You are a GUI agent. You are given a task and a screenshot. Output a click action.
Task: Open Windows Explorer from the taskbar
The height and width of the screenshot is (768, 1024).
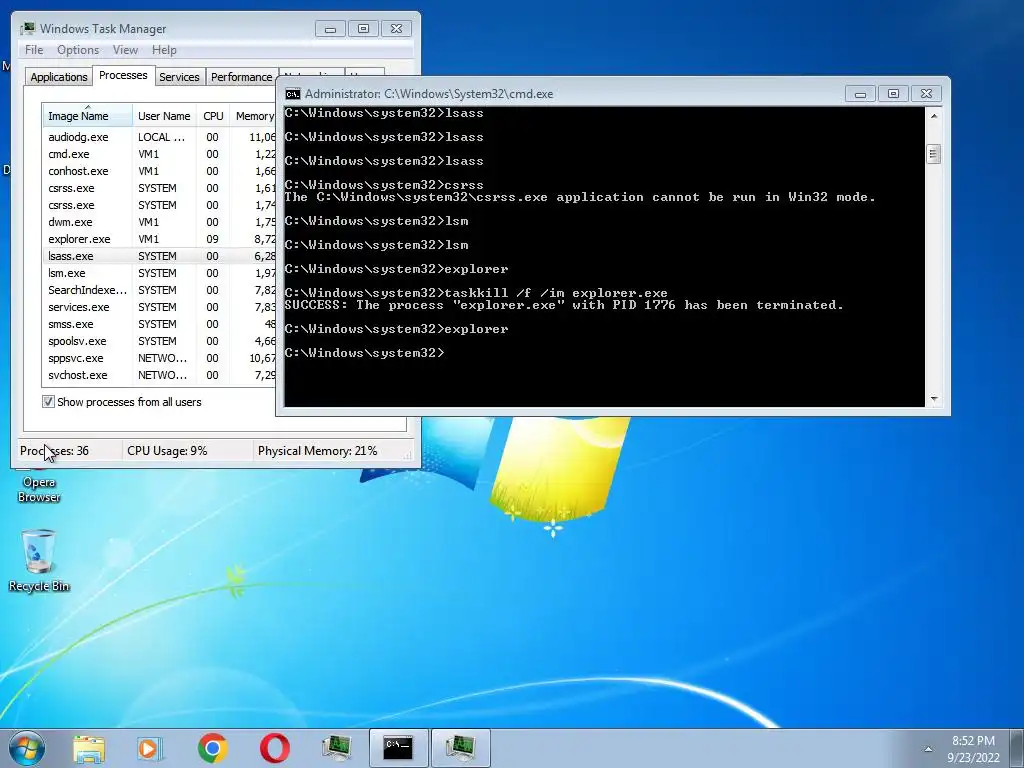[x=89, y=748]
